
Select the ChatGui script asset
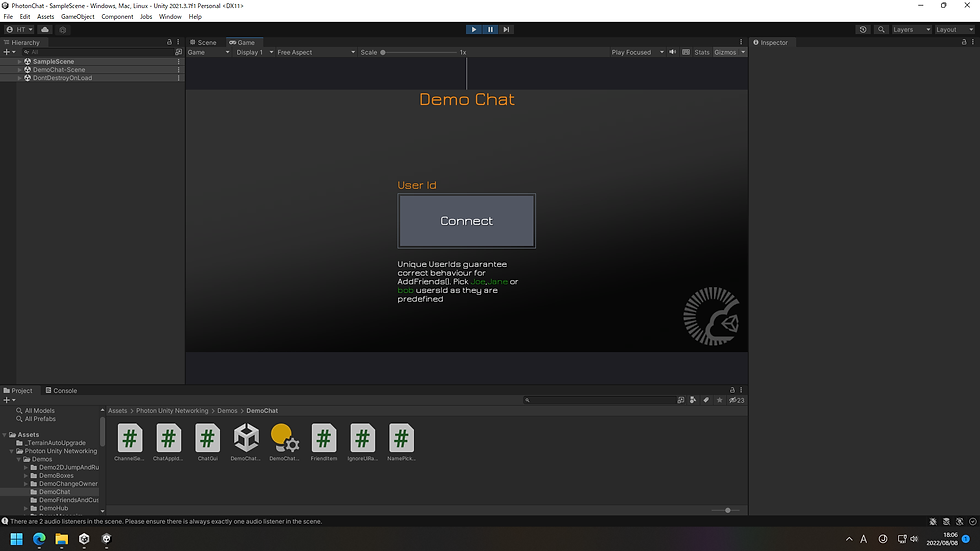[x=208, y=442]
